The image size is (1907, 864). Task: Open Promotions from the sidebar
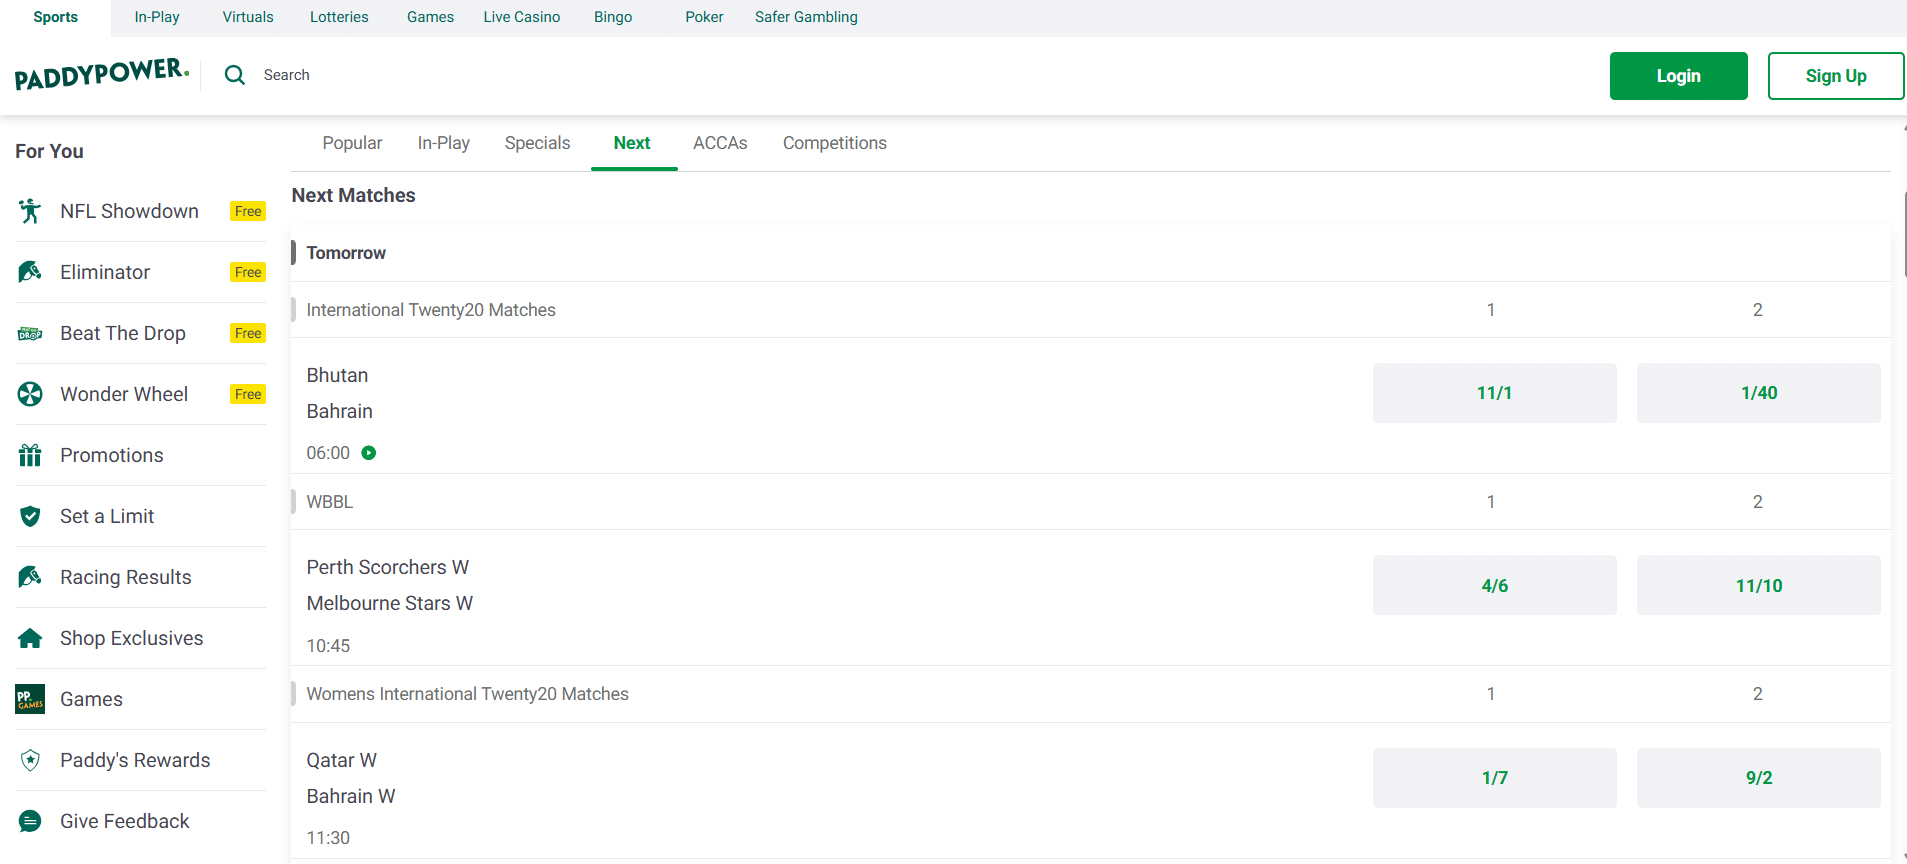[111, 455]
